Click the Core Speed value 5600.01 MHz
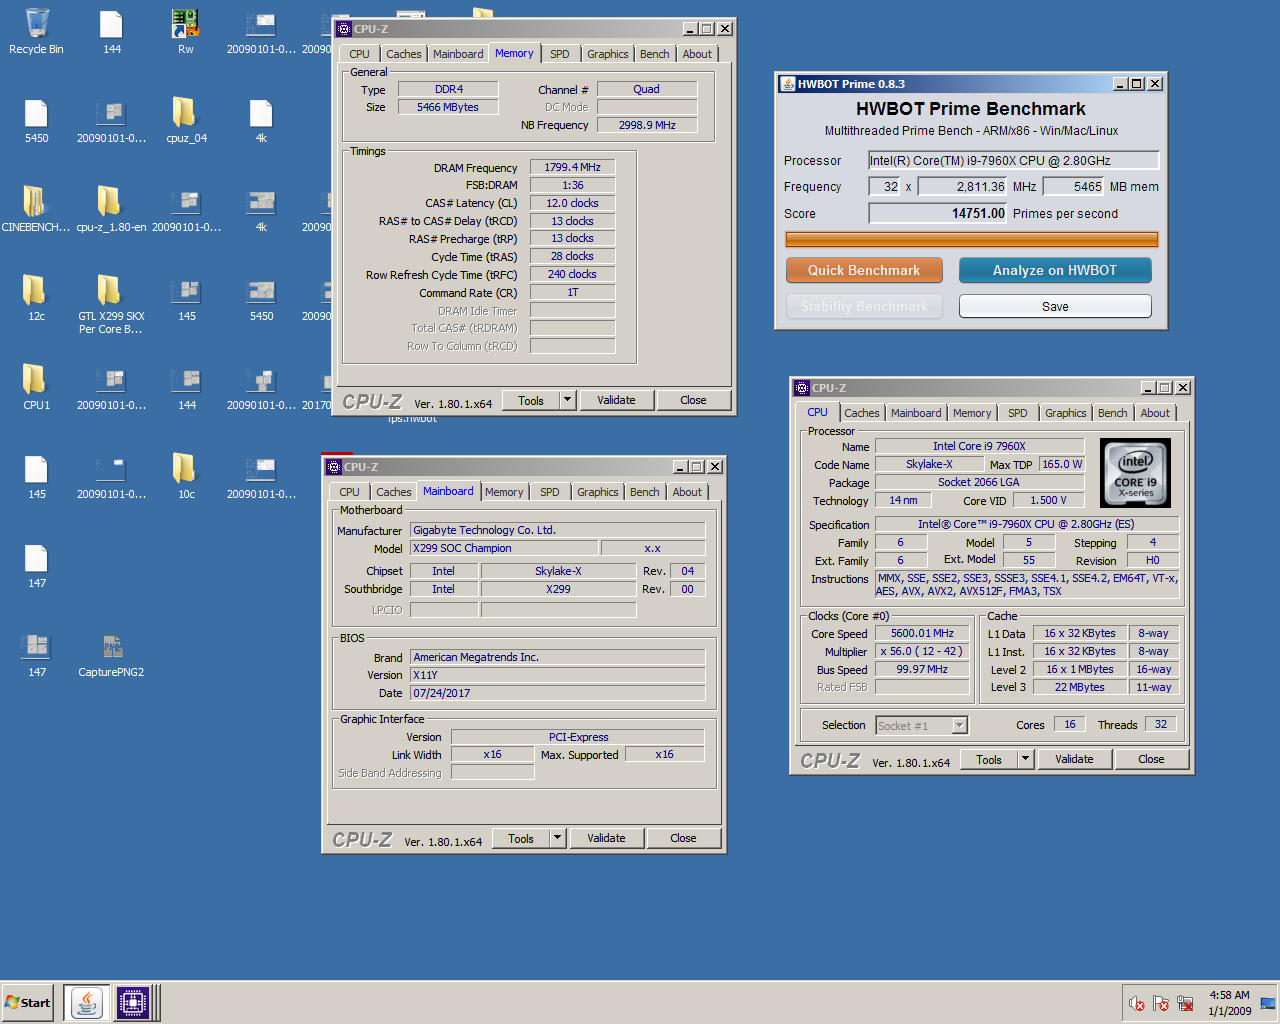The image size is (1280, 1024). tap(922, 633)
